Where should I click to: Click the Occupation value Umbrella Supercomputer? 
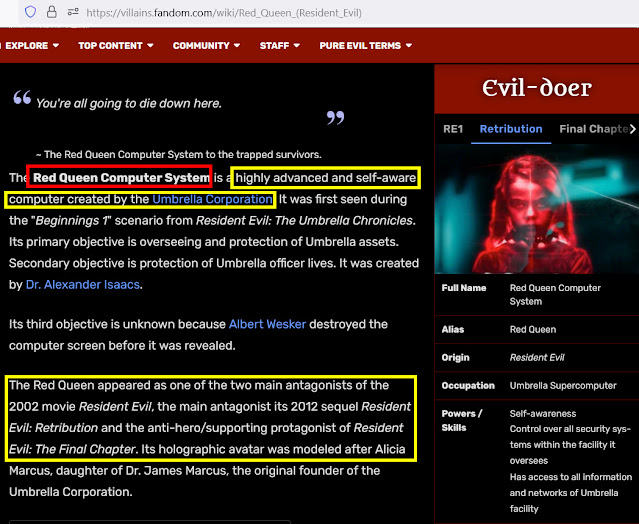coord(563,385)
